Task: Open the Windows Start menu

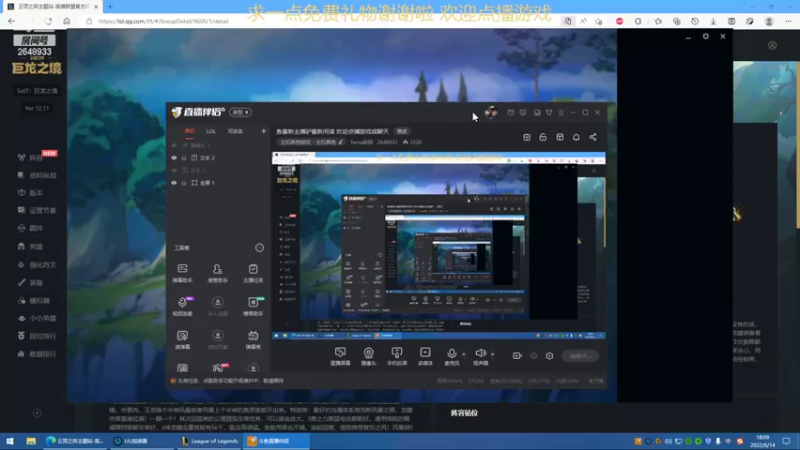Action: tap(10, 441)
